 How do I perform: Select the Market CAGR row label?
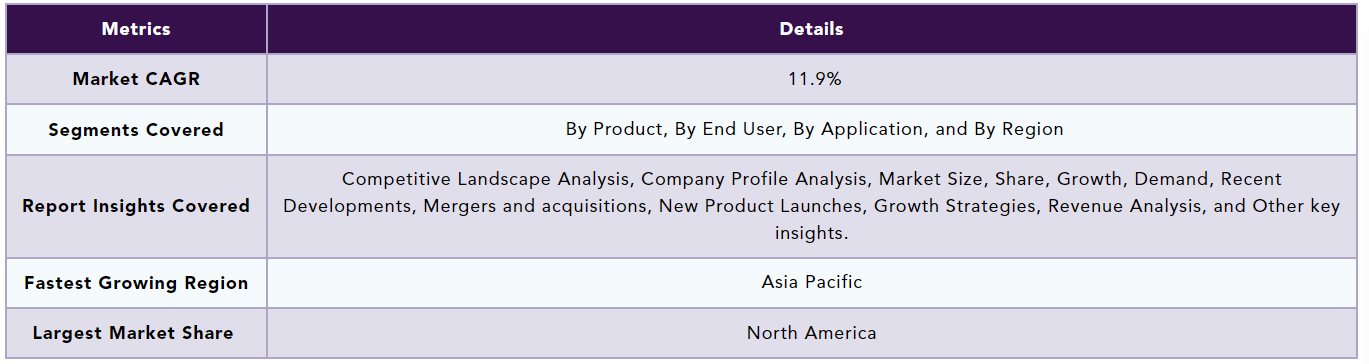(136, 79)
